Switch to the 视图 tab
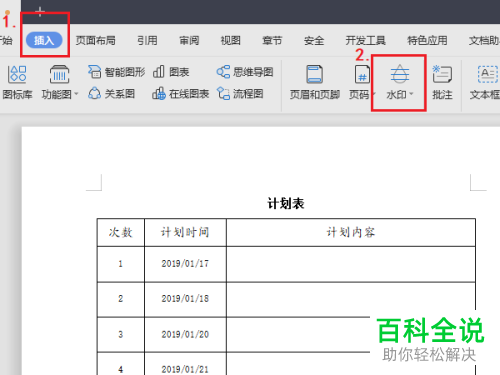The image size is (500, 375). [231, 41]
